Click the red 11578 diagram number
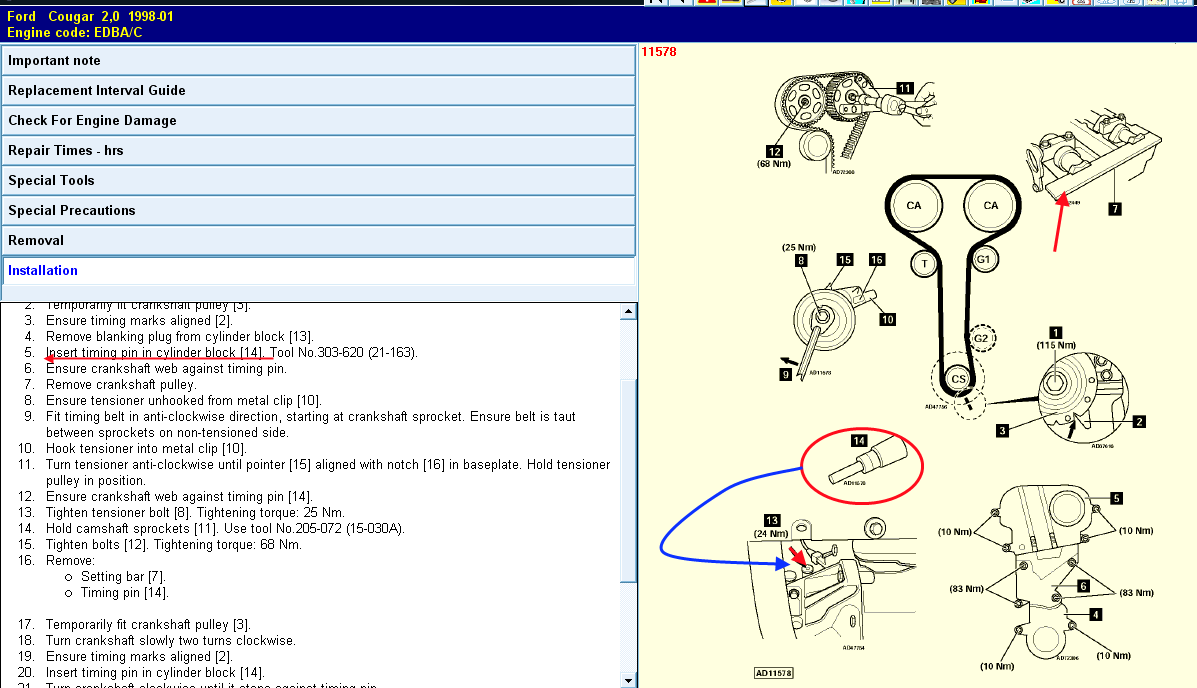This screenshot has height=688, width=1197. [659, 52]
